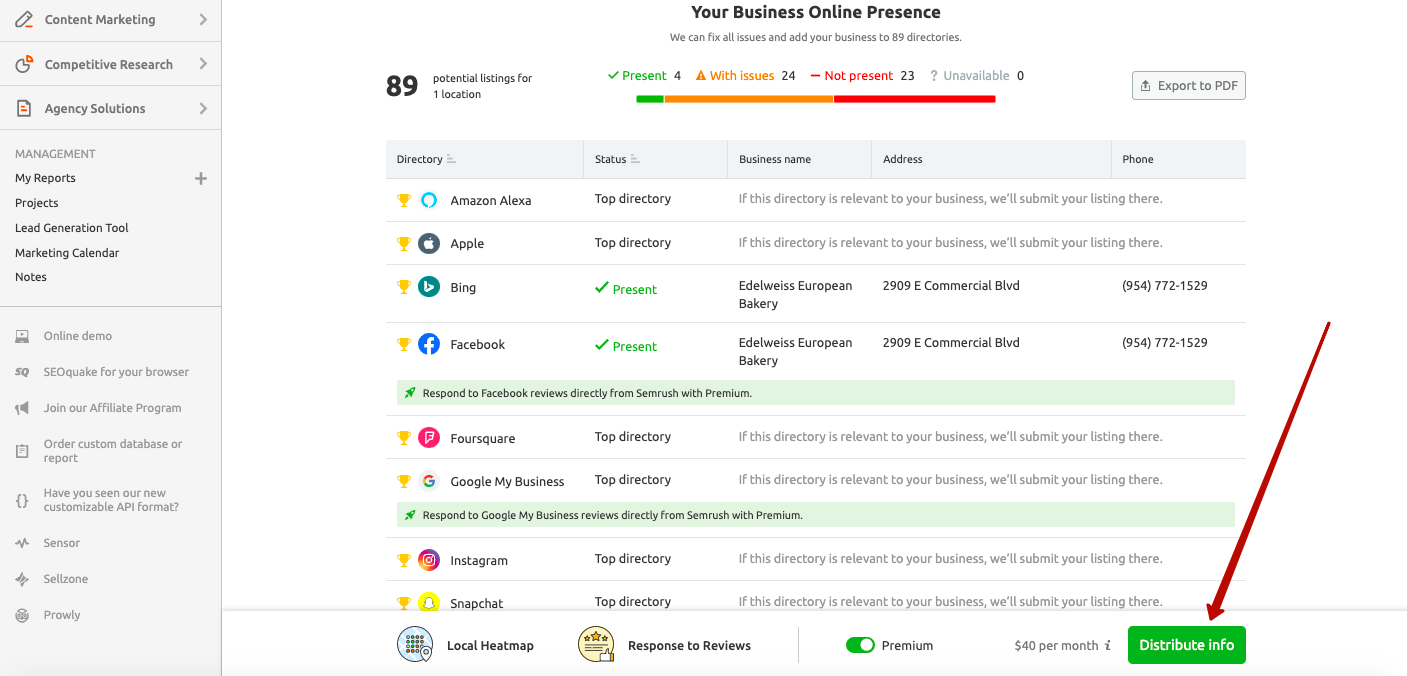Click the Facebook logo icon
Viewport: 1407px width, 676px height.
coord(429,344)
